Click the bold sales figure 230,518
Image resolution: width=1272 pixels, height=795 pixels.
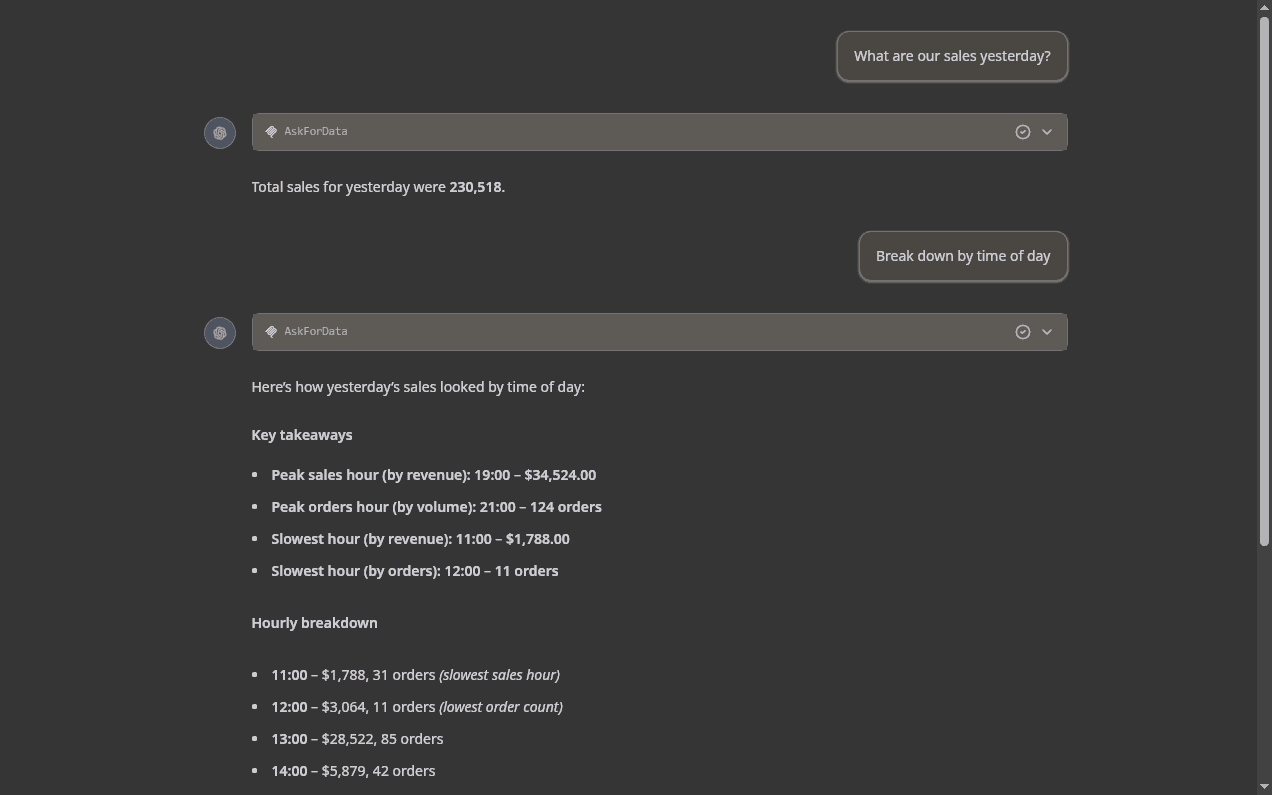(x=475, y=187)
